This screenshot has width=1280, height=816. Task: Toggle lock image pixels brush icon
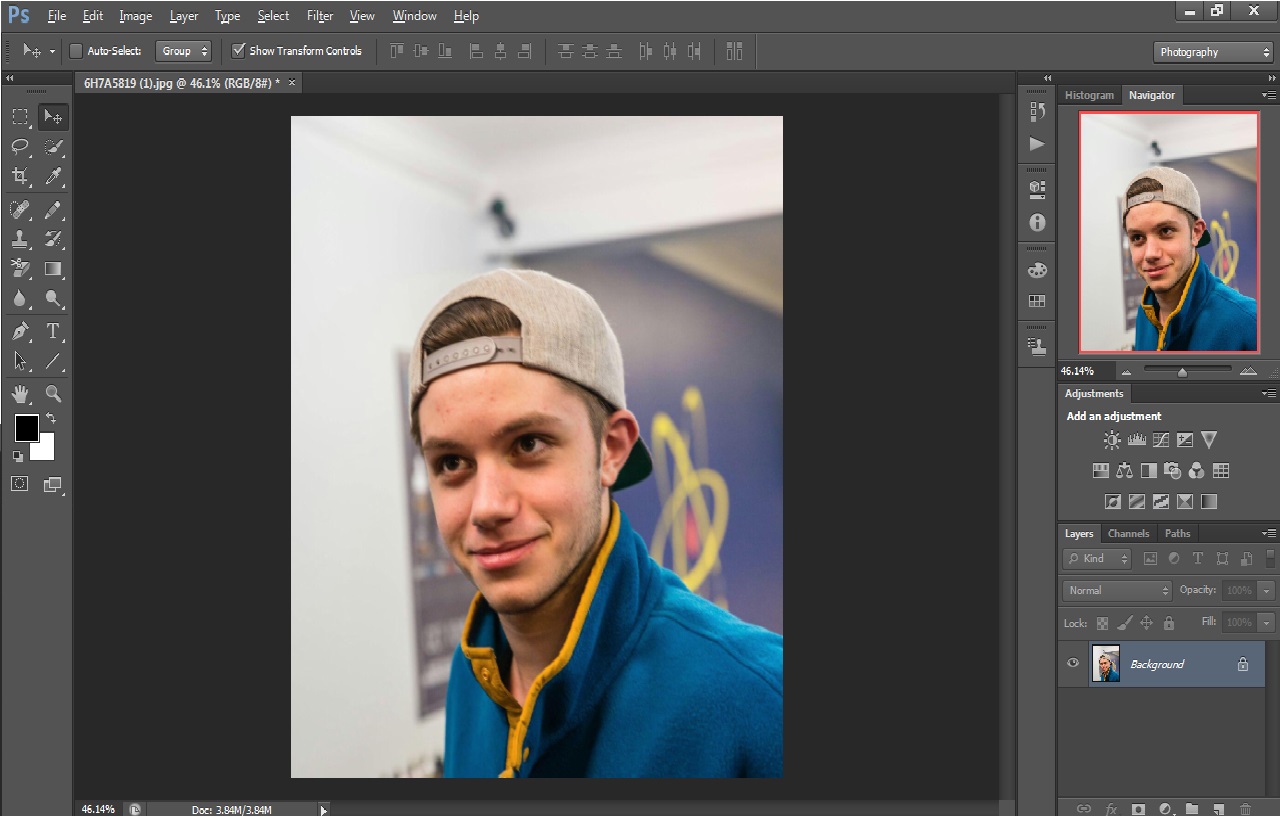pos(1124,623)
